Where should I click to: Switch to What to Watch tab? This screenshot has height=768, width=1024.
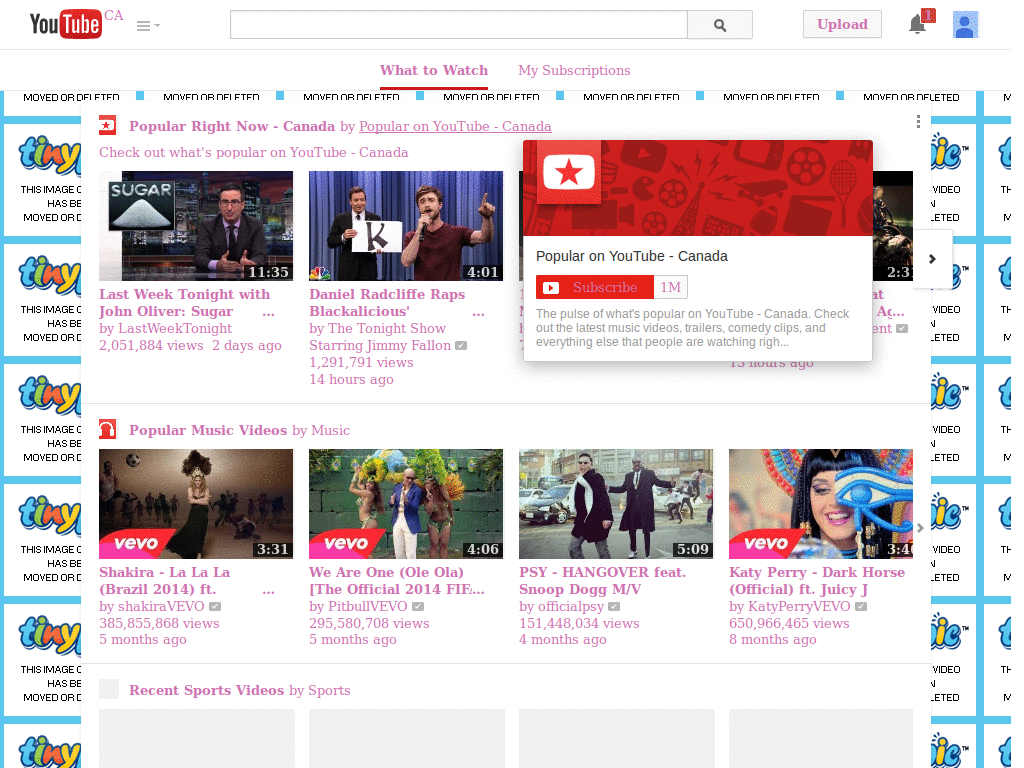[434, 70]
